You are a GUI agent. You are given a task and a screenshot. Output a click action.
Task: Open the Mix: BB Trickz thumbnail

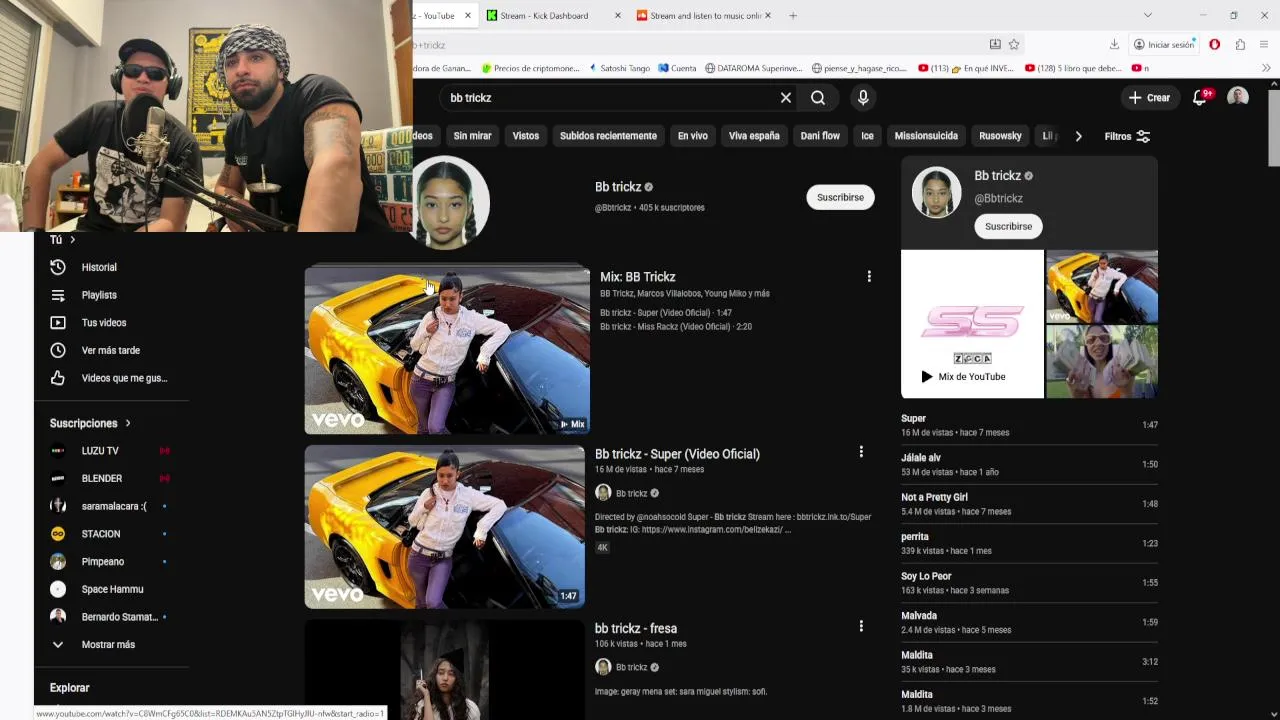447,349
